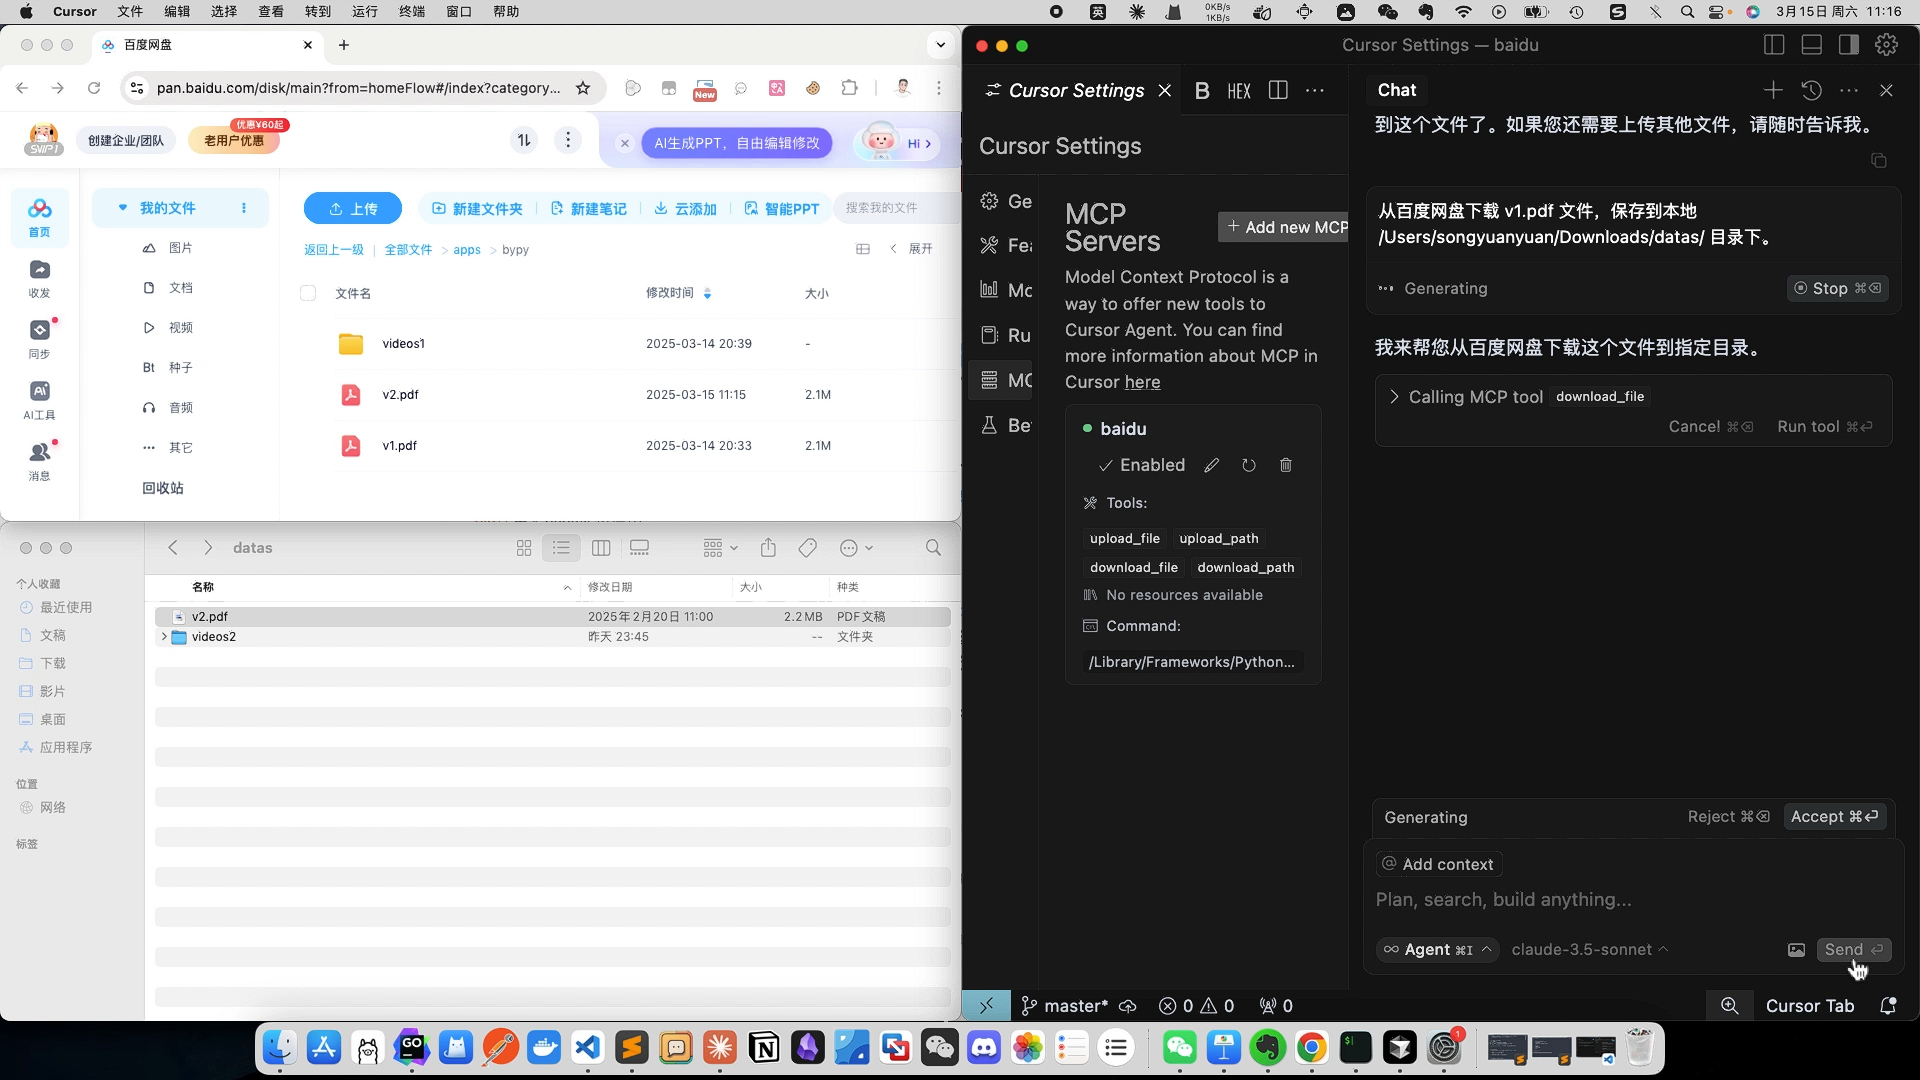This screenshot has height=1080, width=1920.
Task: Click the Finder search icon
Action: click(933, 548)
